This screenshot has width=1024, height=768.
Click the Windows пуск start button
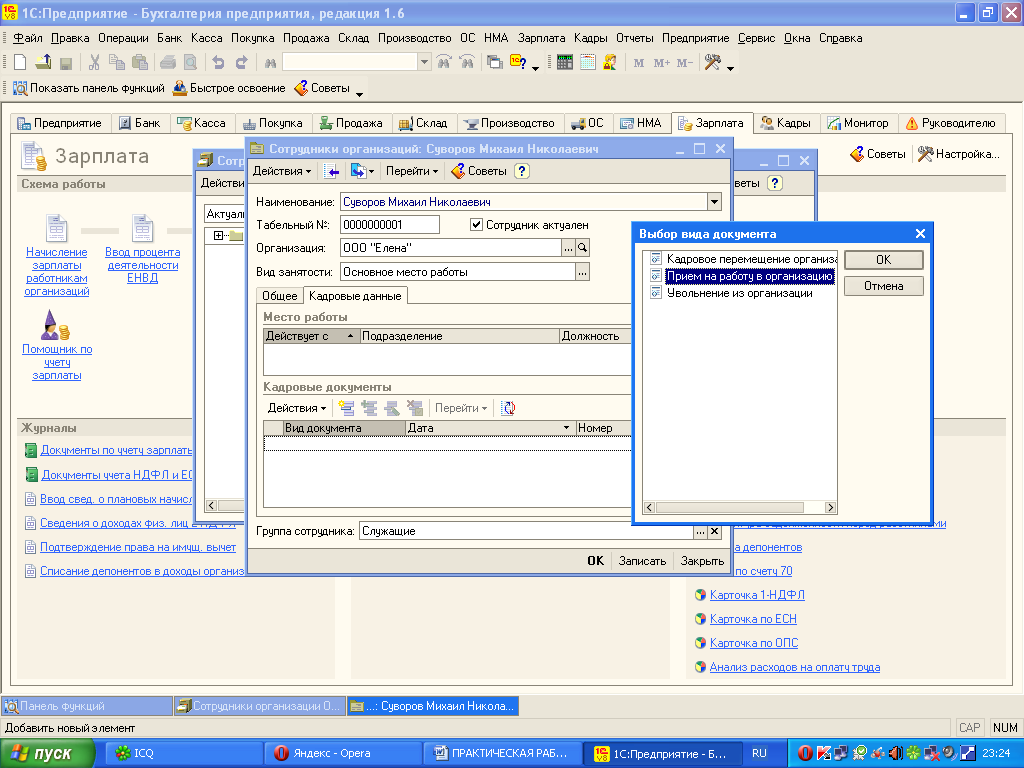(47, 754)
